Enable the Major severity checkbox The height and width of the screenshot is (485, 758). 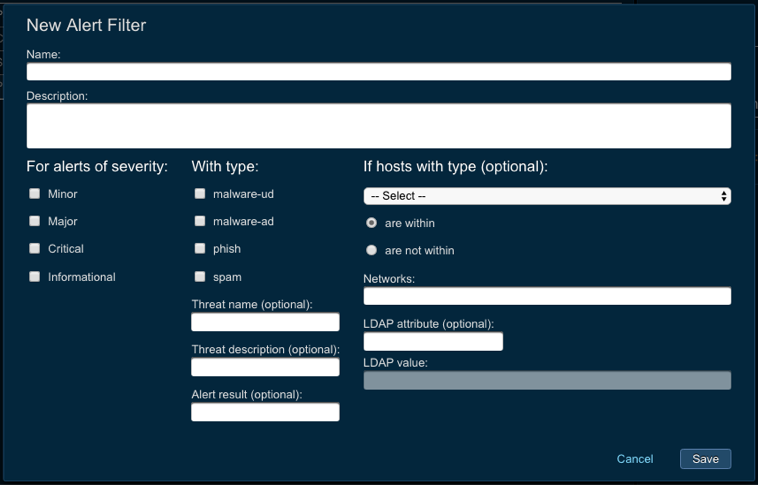click(35, 221)
